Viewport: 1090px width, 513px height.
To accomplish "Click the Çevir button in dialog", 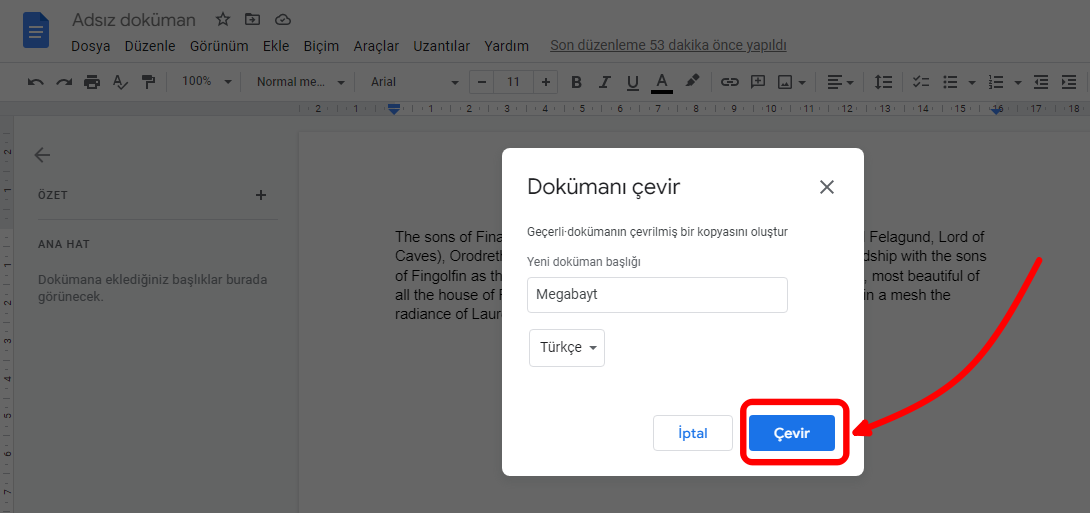I will coord(791,433).
